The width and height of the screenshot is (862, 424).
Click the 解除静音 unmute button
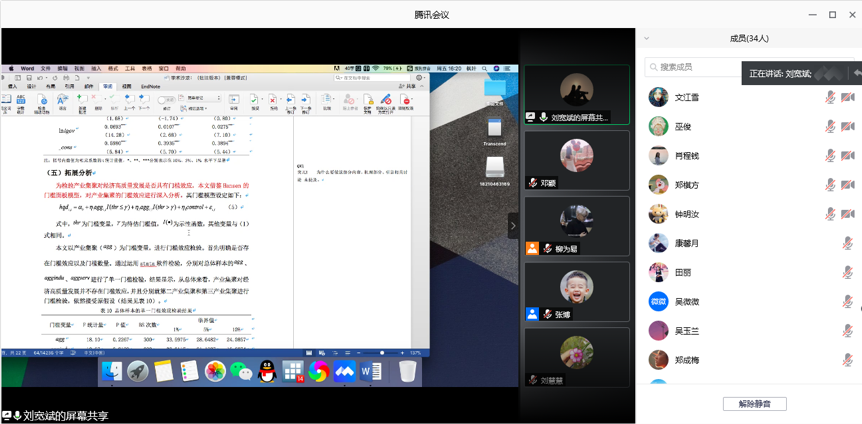click(x=754, y=404)
